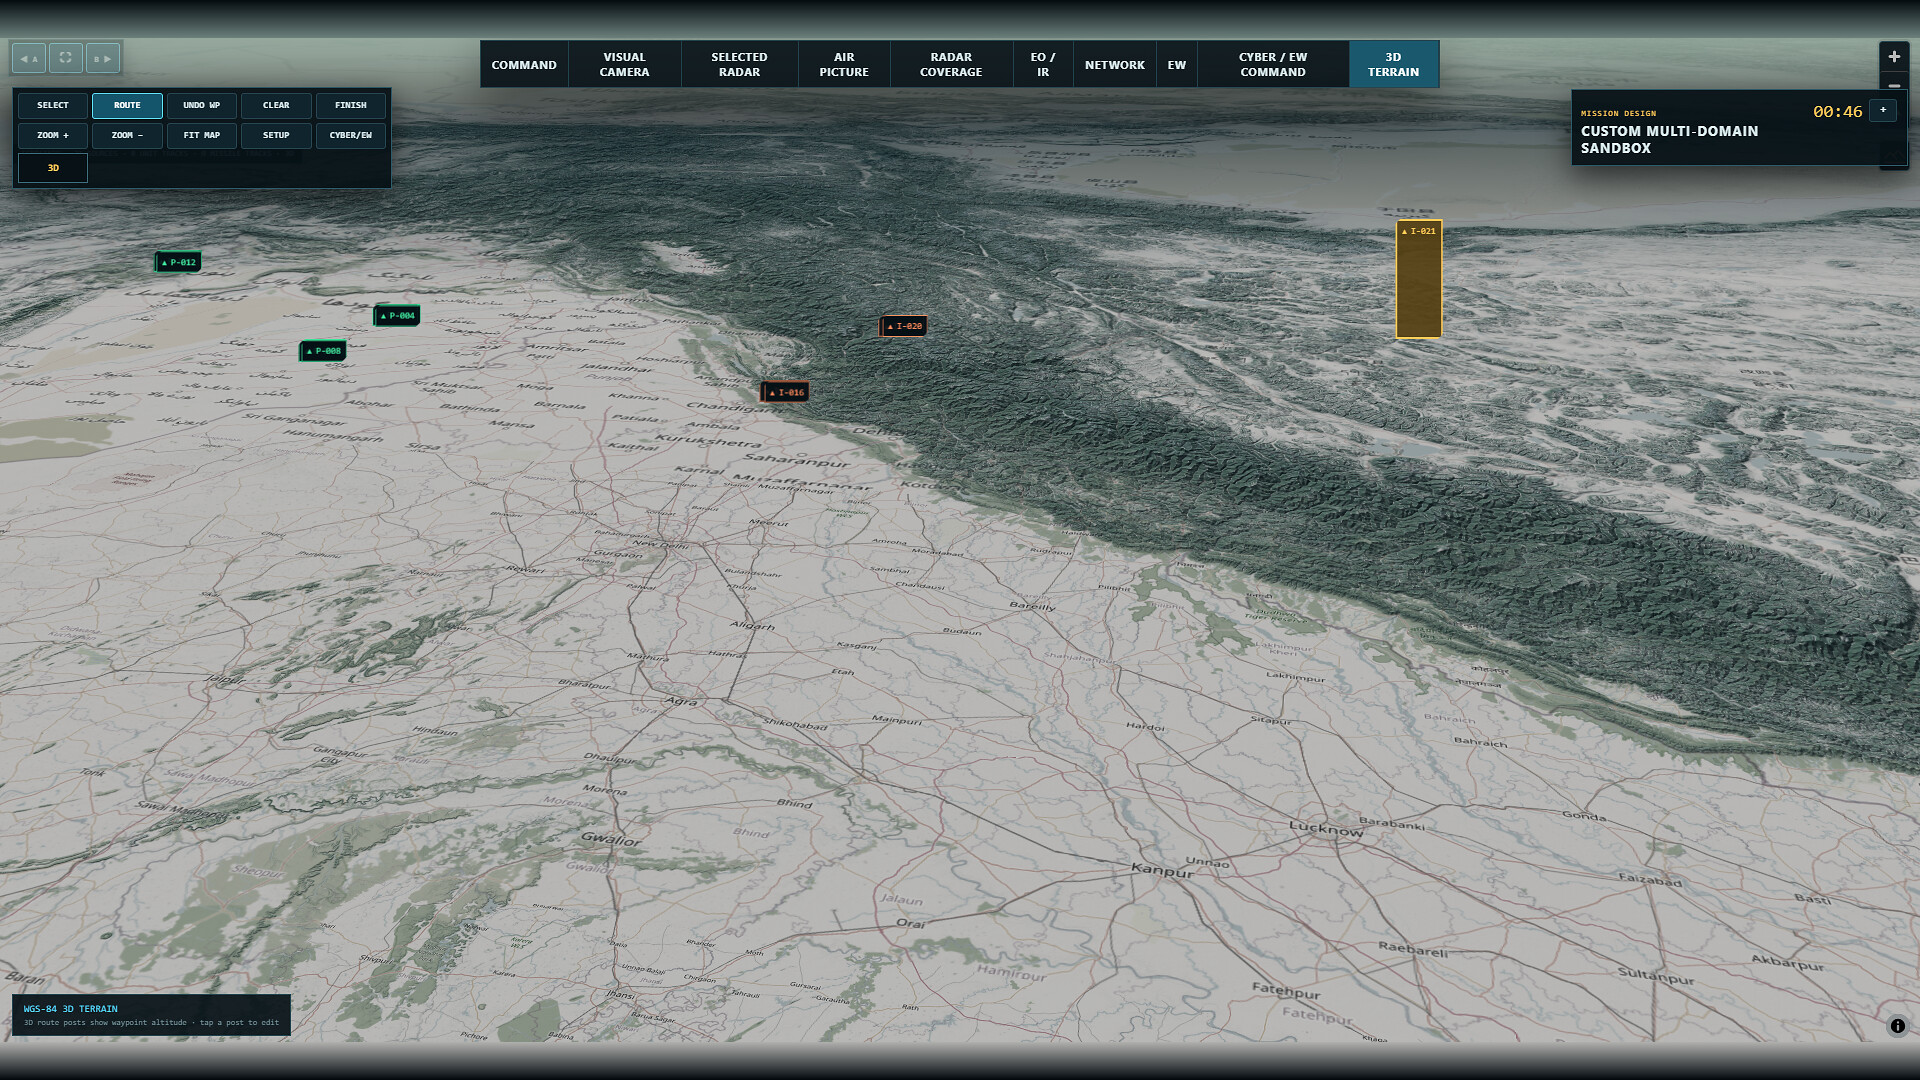
Task: Click the I-021 altitude post marker
Action: coord(1419,279)
